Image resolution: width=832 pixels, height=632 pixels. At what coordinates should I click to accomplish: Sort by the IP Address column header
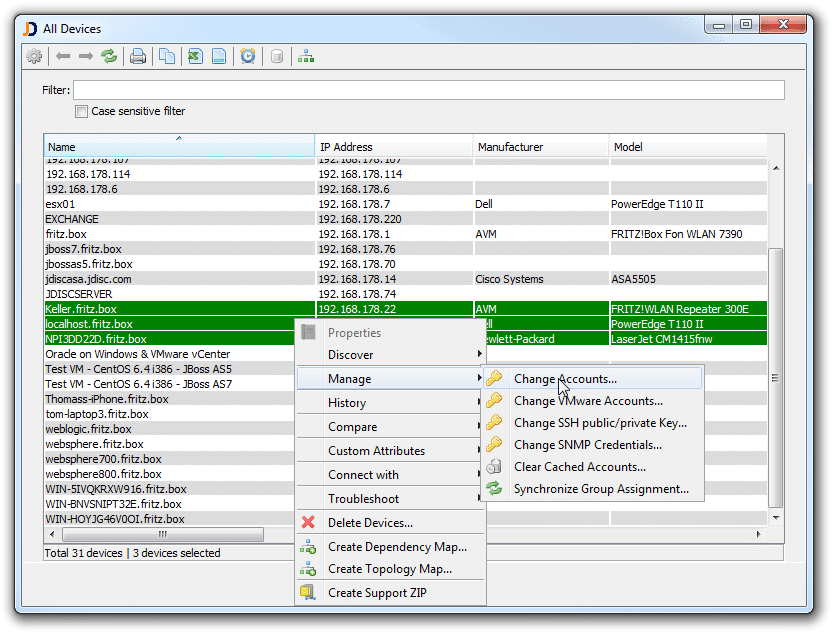coord(394,147)
